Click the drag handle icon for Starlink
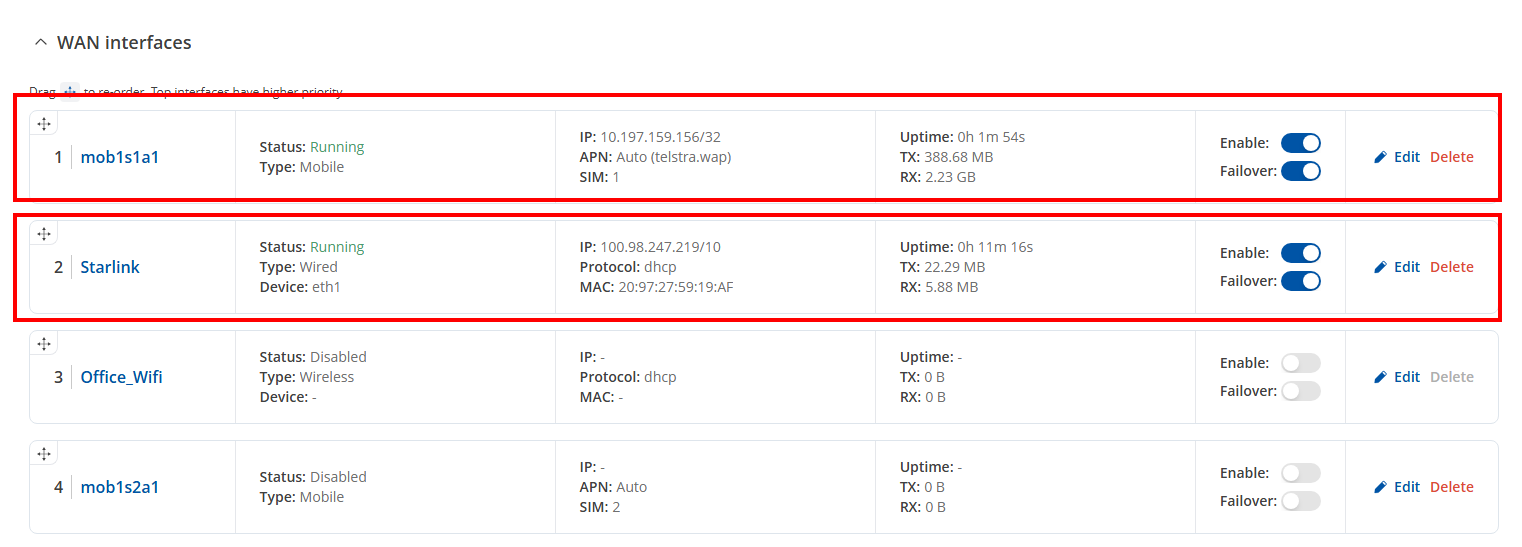 click(44, 234)
